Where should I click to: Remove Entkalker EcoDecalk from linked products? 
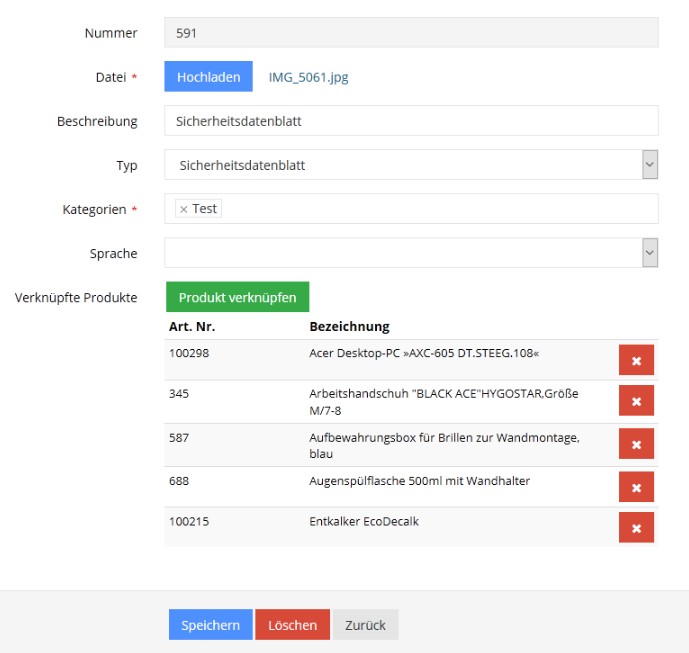click(636, 527)
